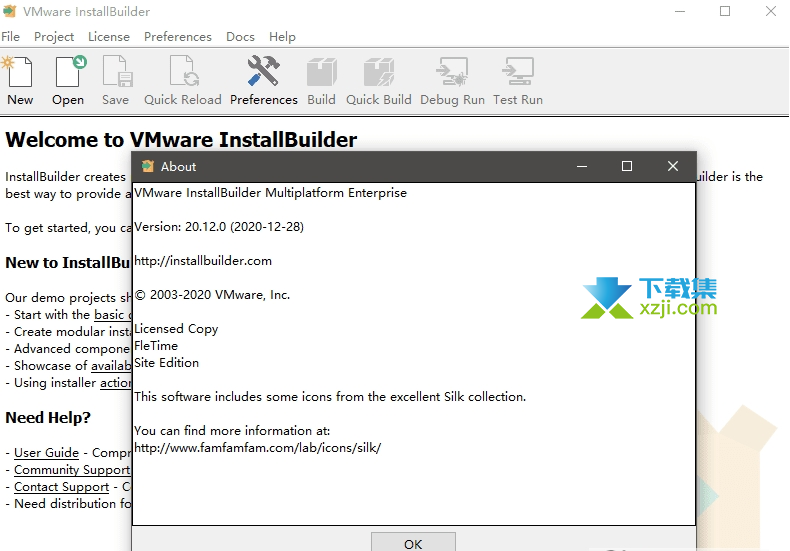Open the Preferences menu in menu bar

coord(178,37)
